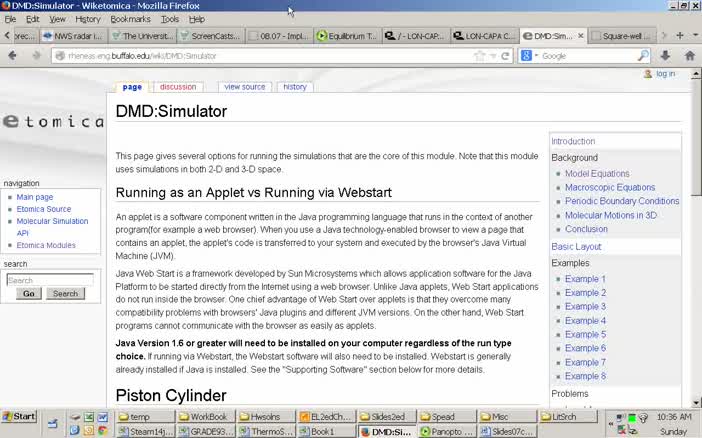
Task: Open the Introduction sidebar link
Action: pos(573,142)
